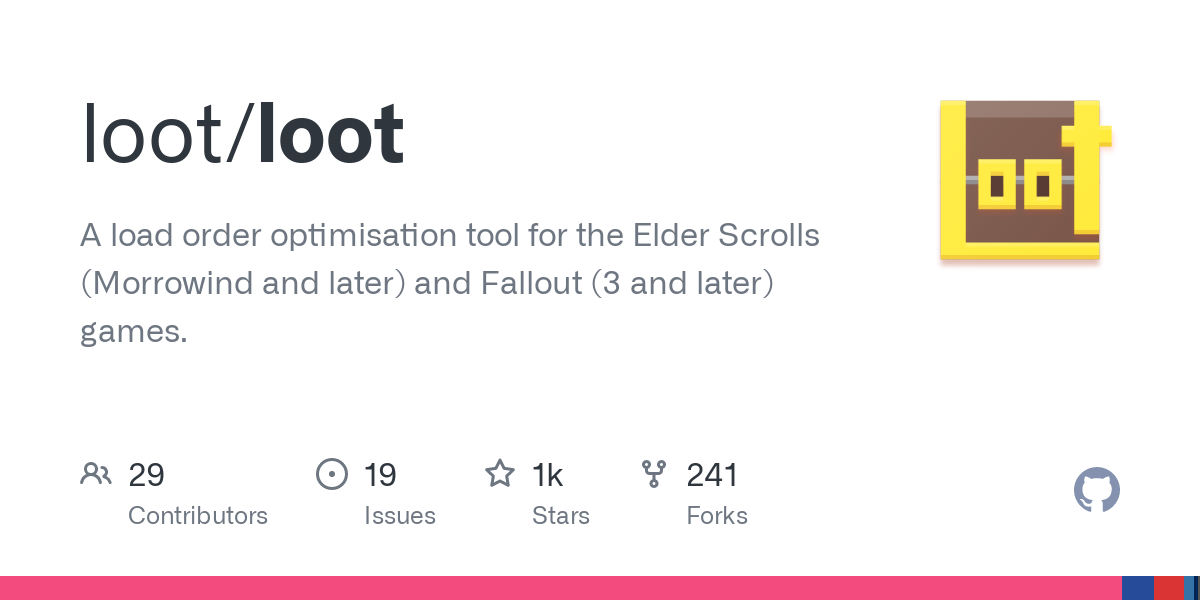Click the 1k stars count

coord(548,475)
